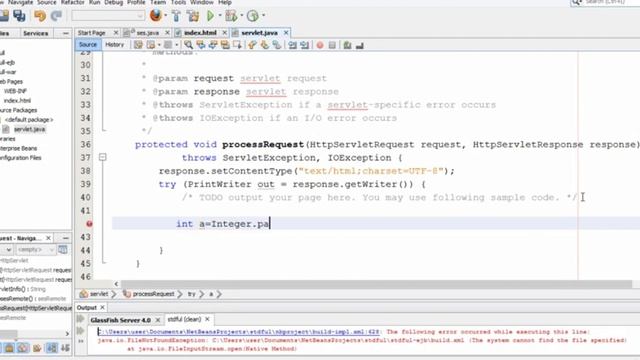Click the Undo arrow icon
Viewport: 640px width, 360px height.
pos(40,16)
